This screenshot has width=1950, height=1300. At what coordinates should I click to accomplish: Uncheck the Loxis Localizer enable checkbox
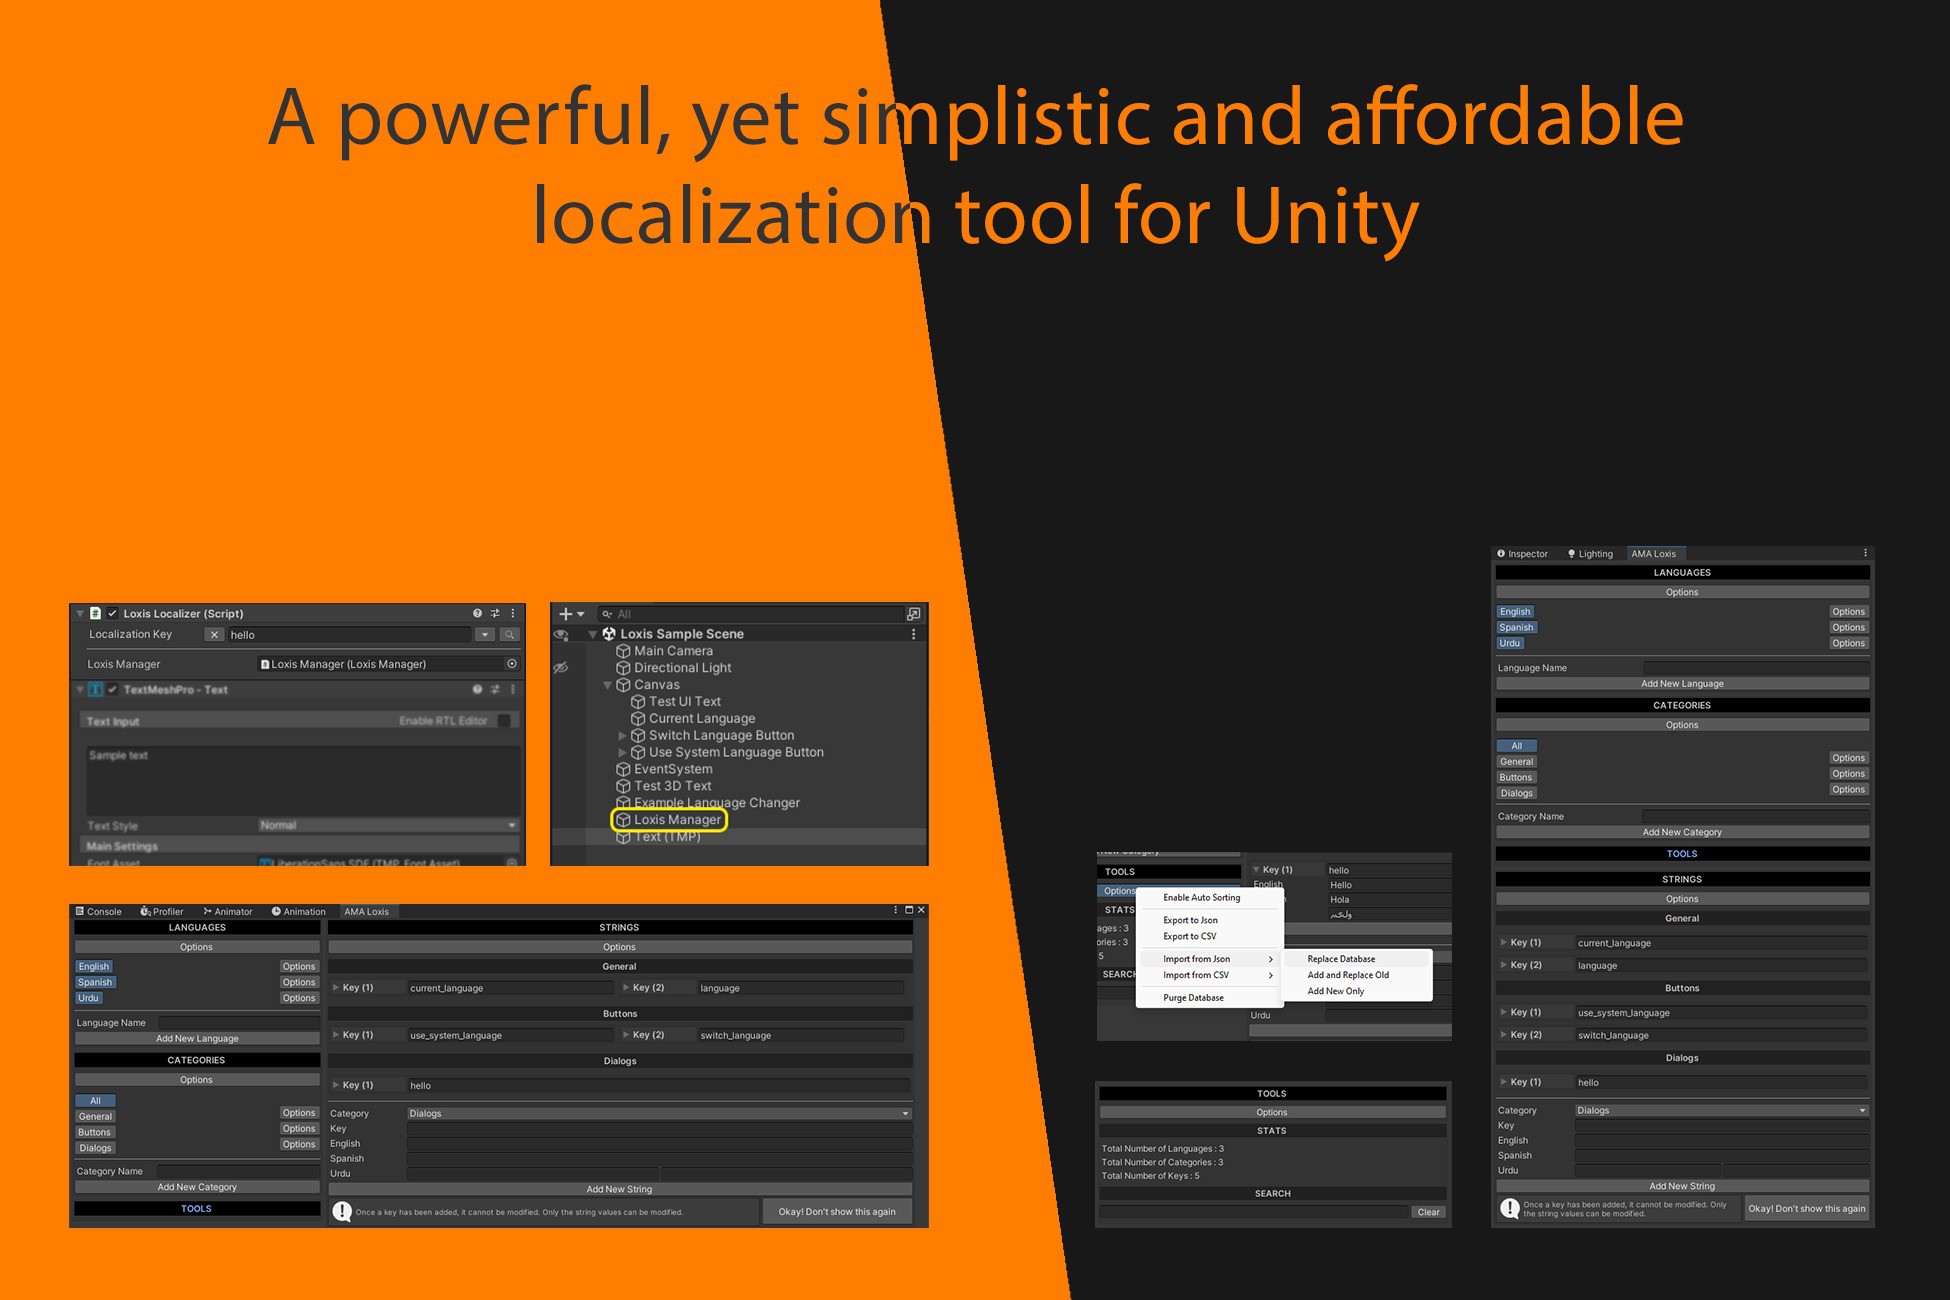click(x=112, y=614)
